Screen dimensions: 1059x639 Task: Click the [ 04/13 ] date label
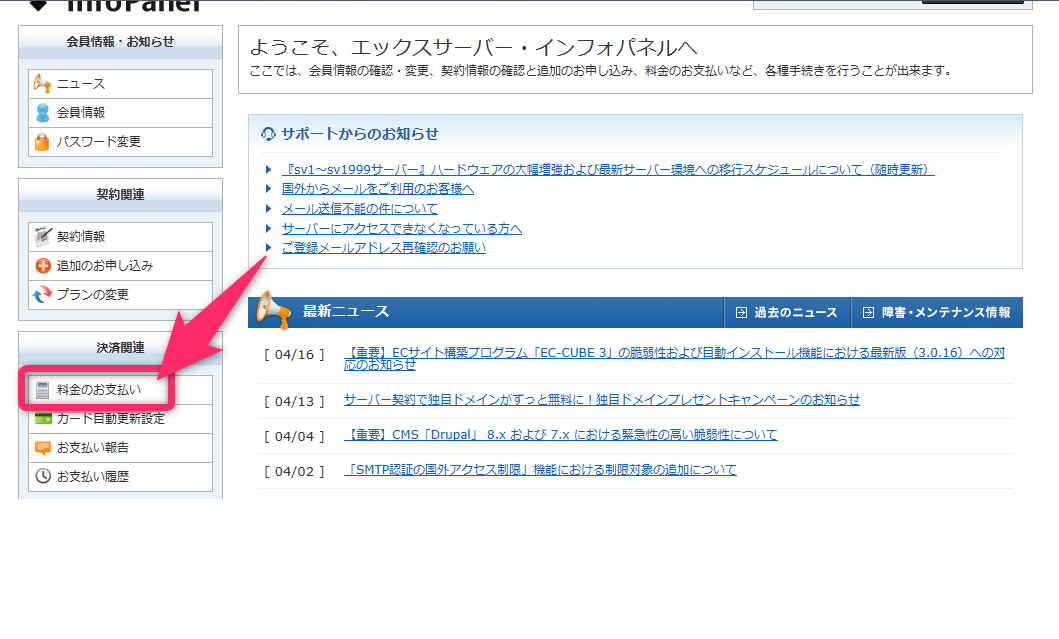pyautogui.click(x=294, y=401)
